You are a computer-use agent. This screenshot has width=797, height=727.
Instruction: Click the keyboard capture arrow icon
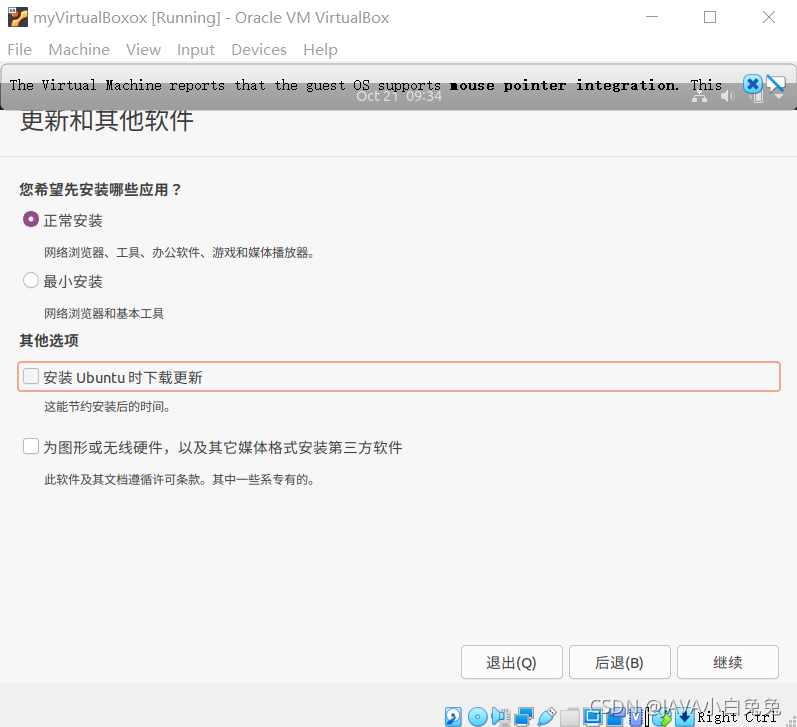tap(684, 716)
